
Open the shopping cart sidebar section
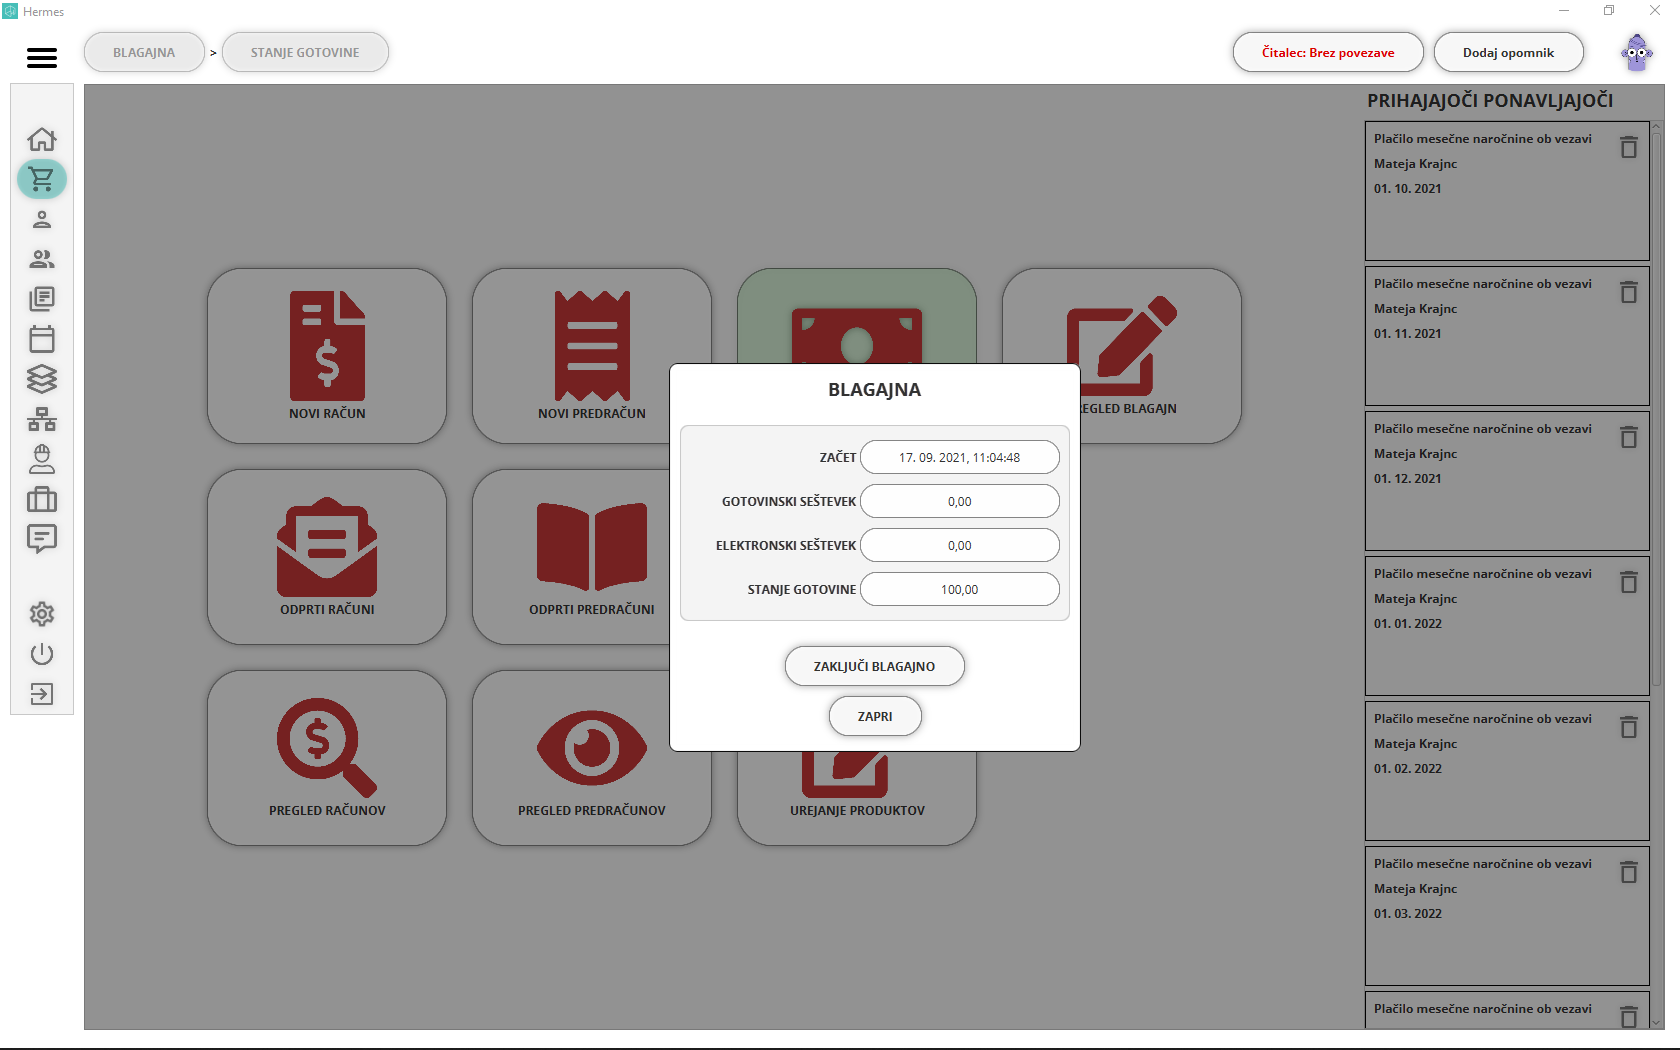point(42,179)
